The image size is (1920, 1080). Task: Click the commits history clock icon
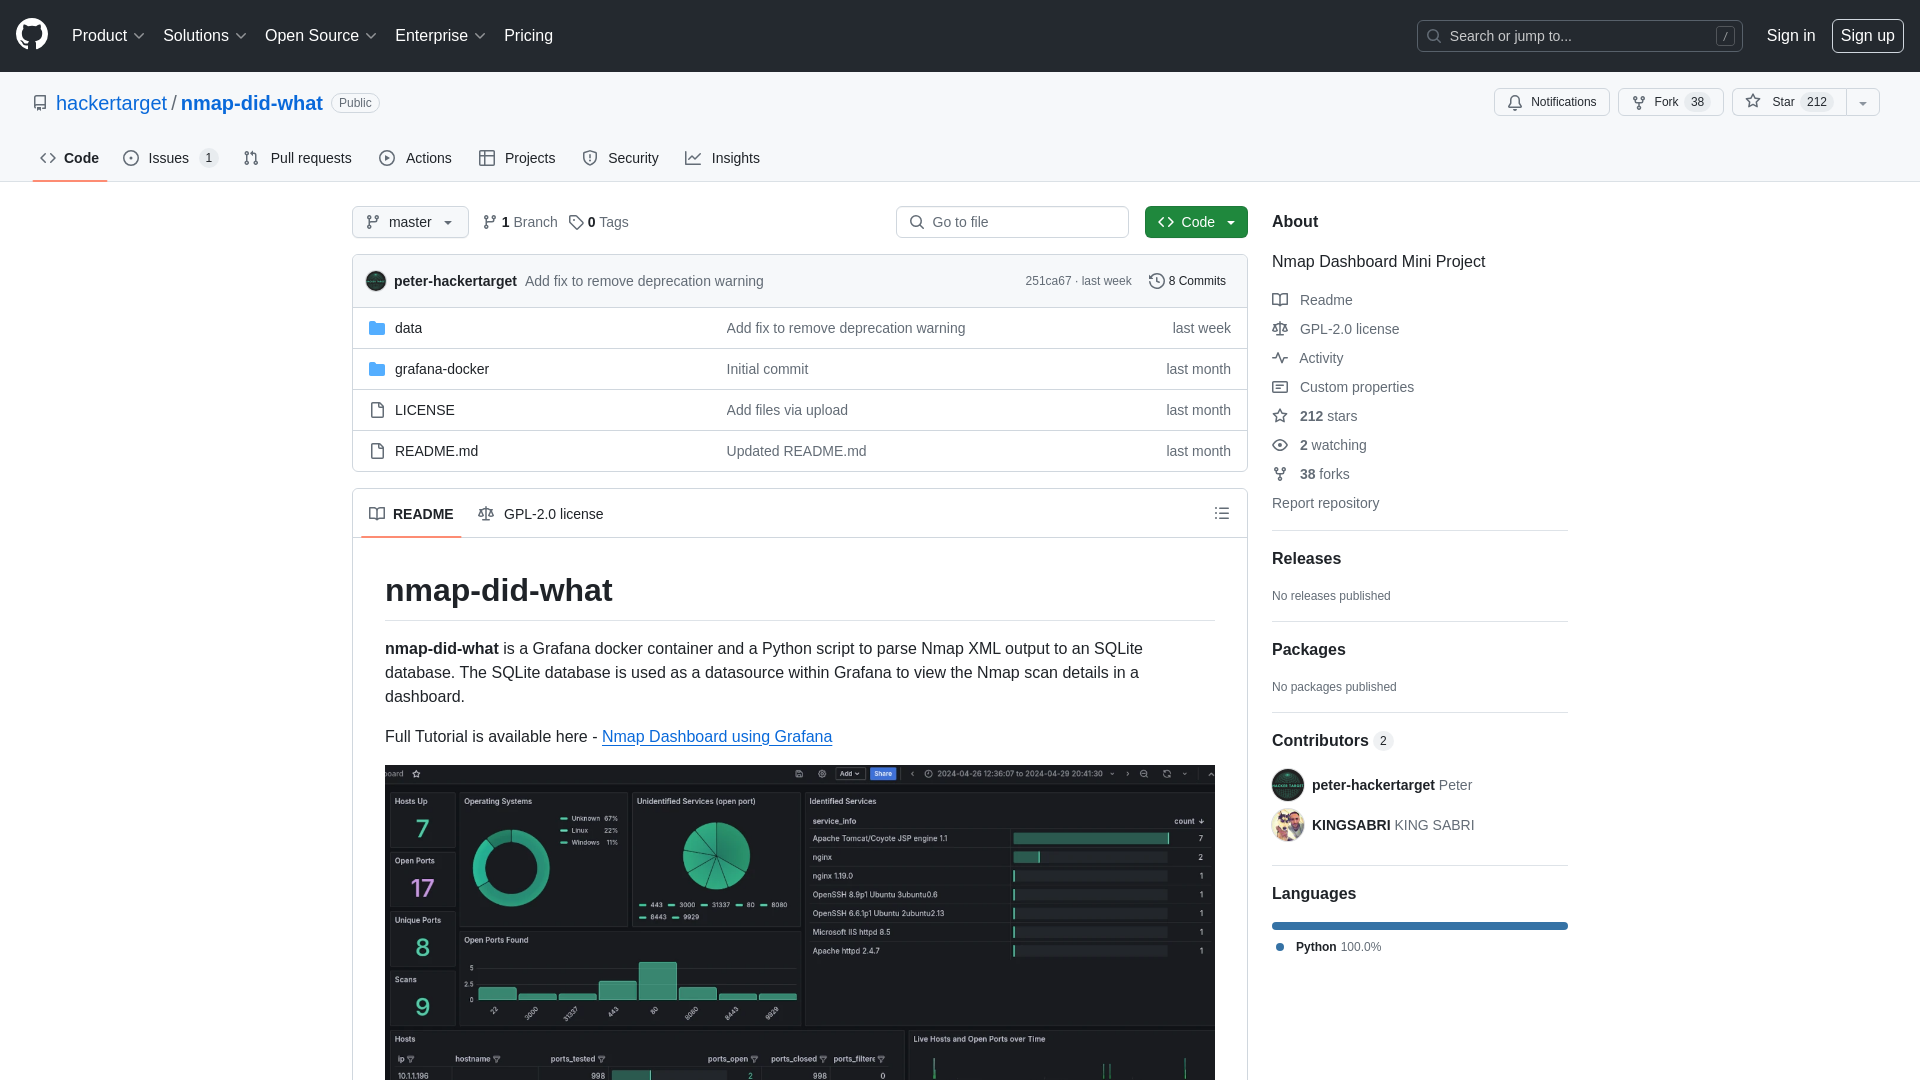pyautogui.click(x=1157, y=281)
